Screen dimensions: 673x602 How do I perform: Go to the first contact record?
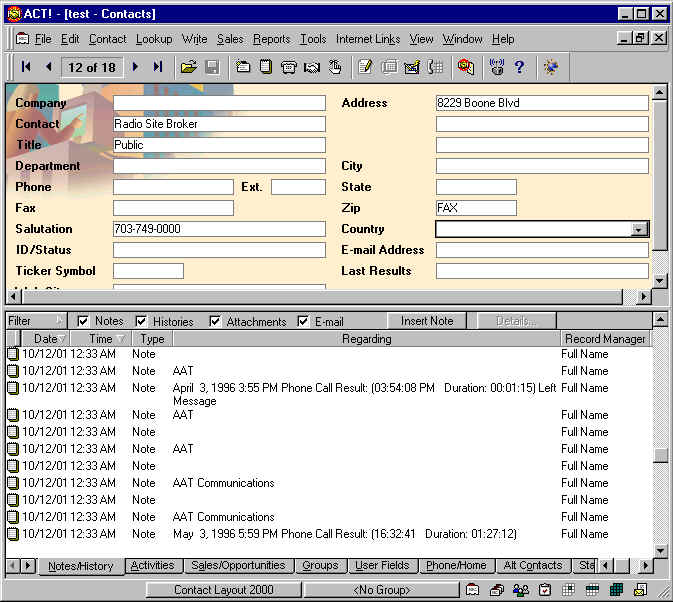26,67
